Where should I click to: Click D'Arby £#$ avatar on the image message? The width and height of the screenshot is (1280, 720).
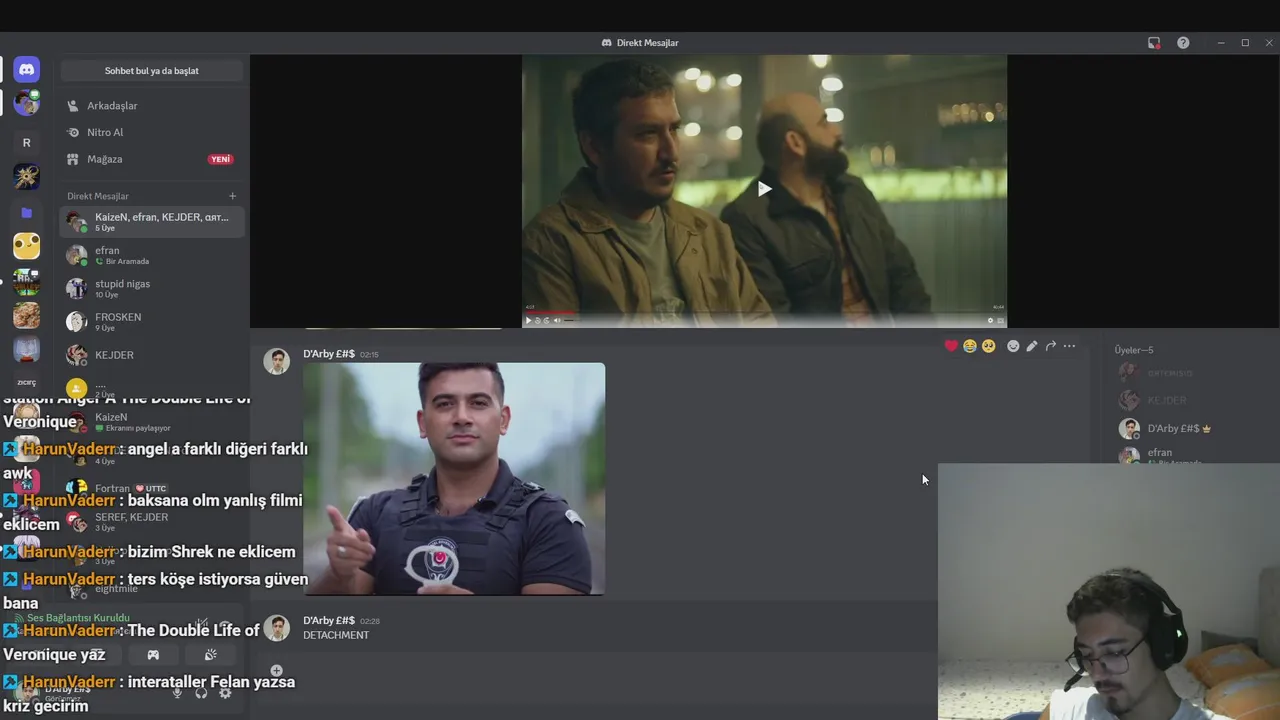[x=277, y=361]
